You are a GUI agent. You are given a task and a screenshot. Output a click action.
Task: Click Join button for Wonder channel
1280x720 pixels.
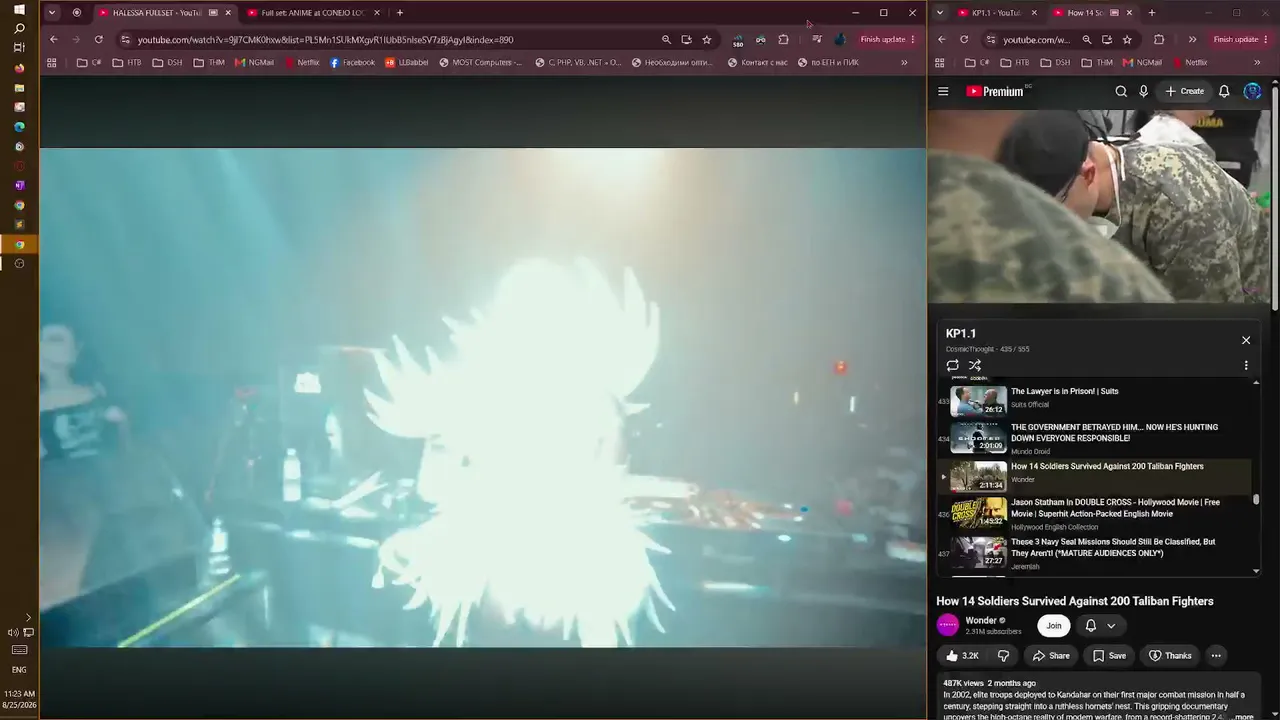click(x=1054, y=626)
